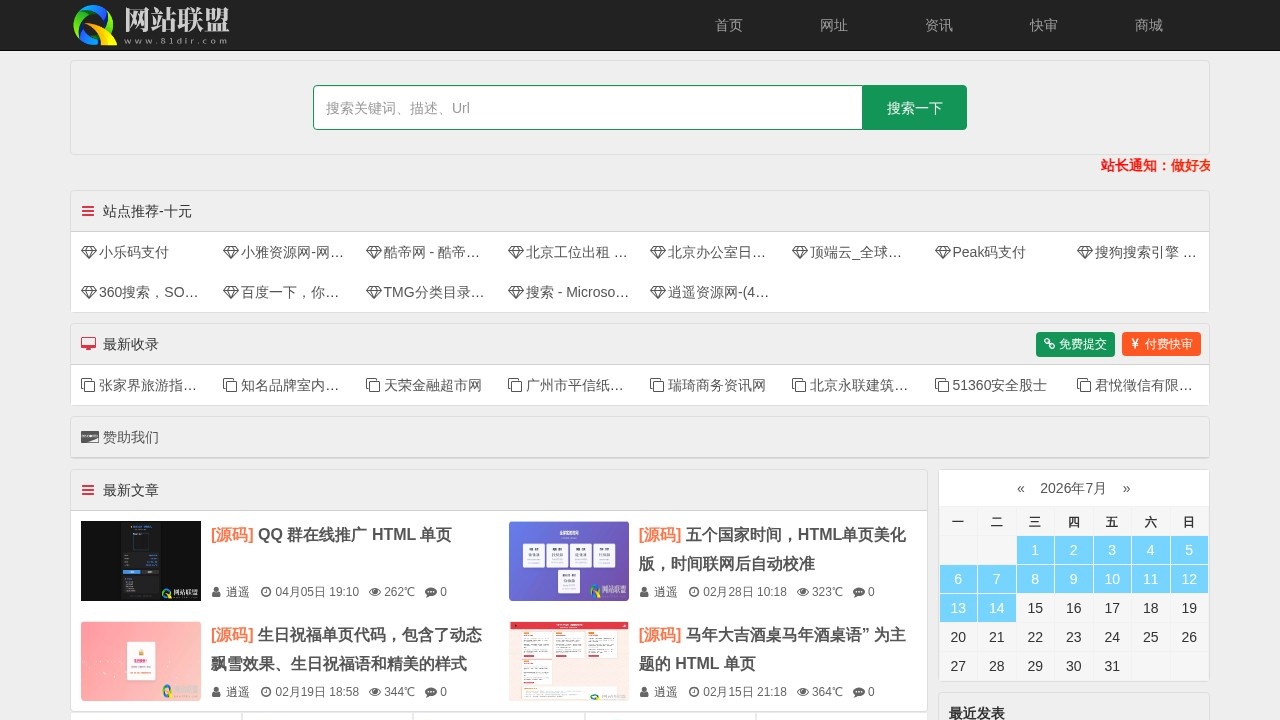Open the 网址 nav item
Viewport: 1280px width, 720px height.
point(834,25)
